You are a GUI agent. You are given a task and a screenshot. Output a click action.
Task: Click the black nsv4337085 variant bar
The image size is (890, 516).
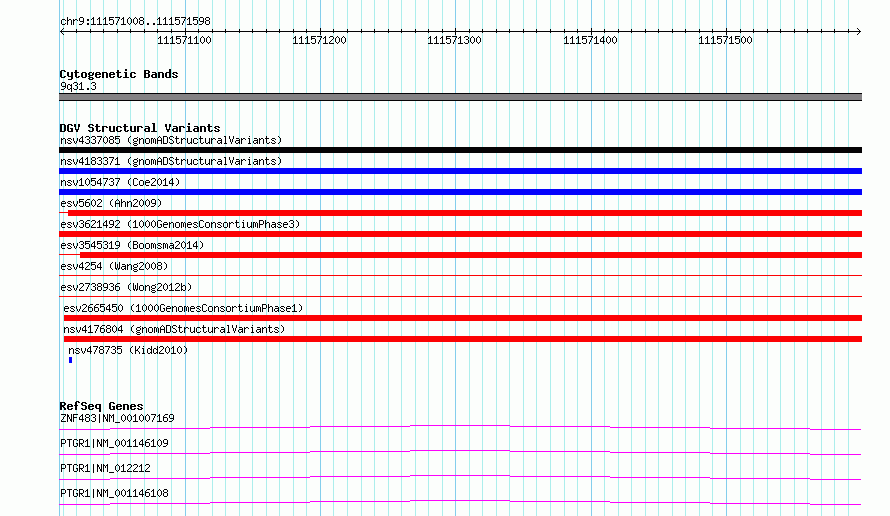pyautogui.click(x=460, y=150)
